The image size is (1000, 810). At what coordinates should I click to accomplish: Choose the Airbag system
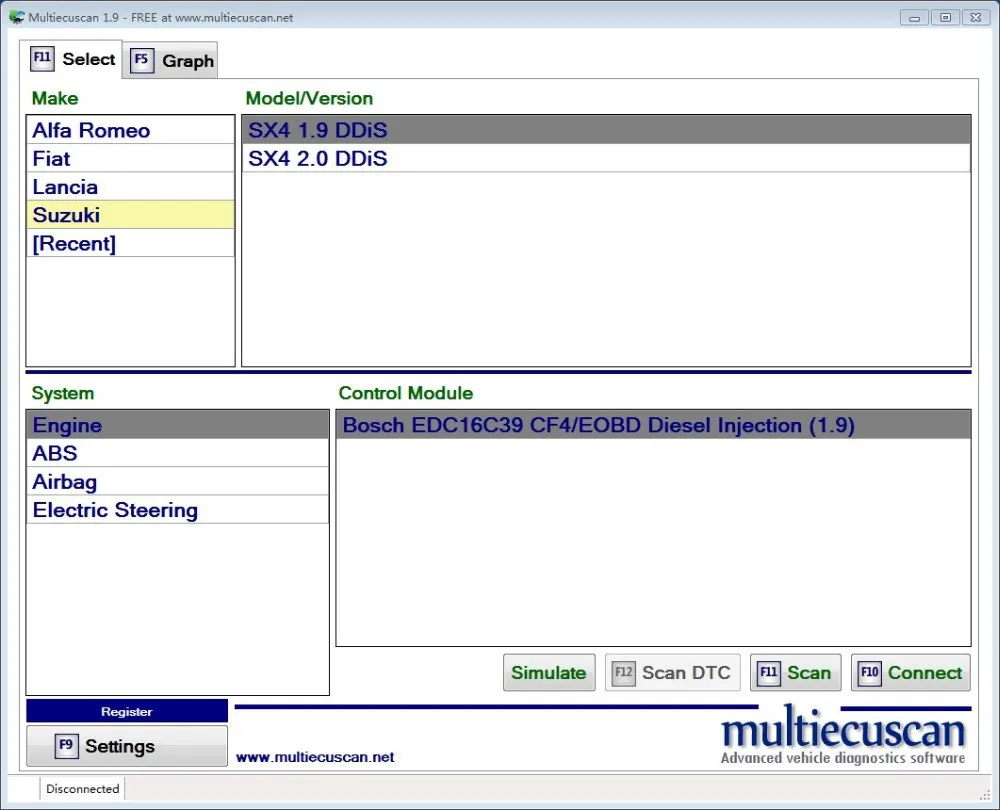[177, 482]
